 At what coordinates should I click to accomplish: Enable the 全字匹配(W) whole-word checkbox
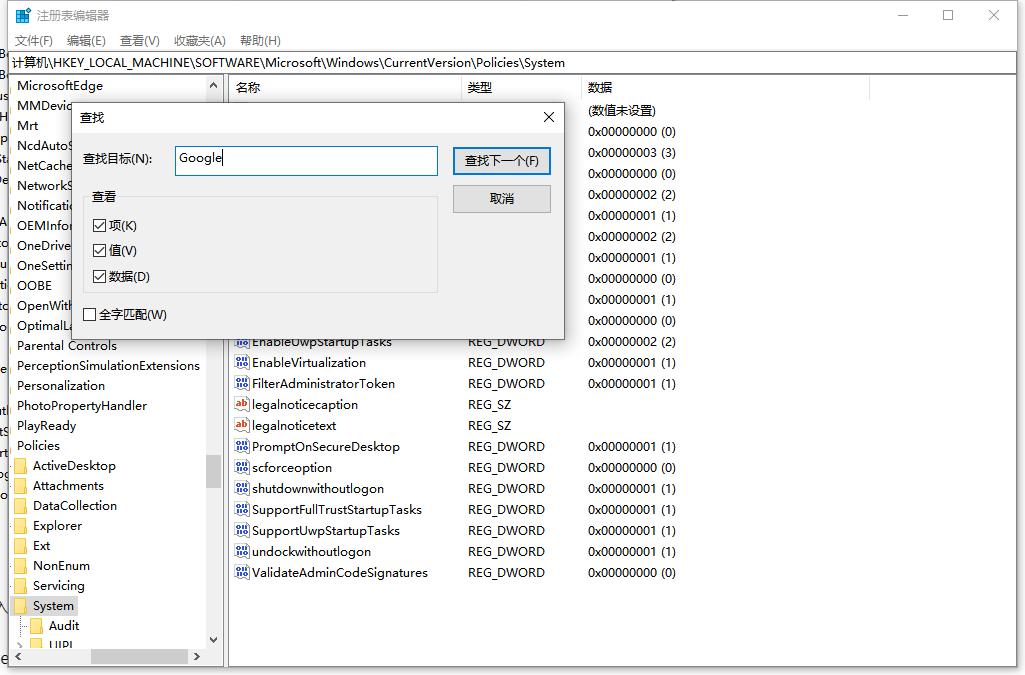90,315
